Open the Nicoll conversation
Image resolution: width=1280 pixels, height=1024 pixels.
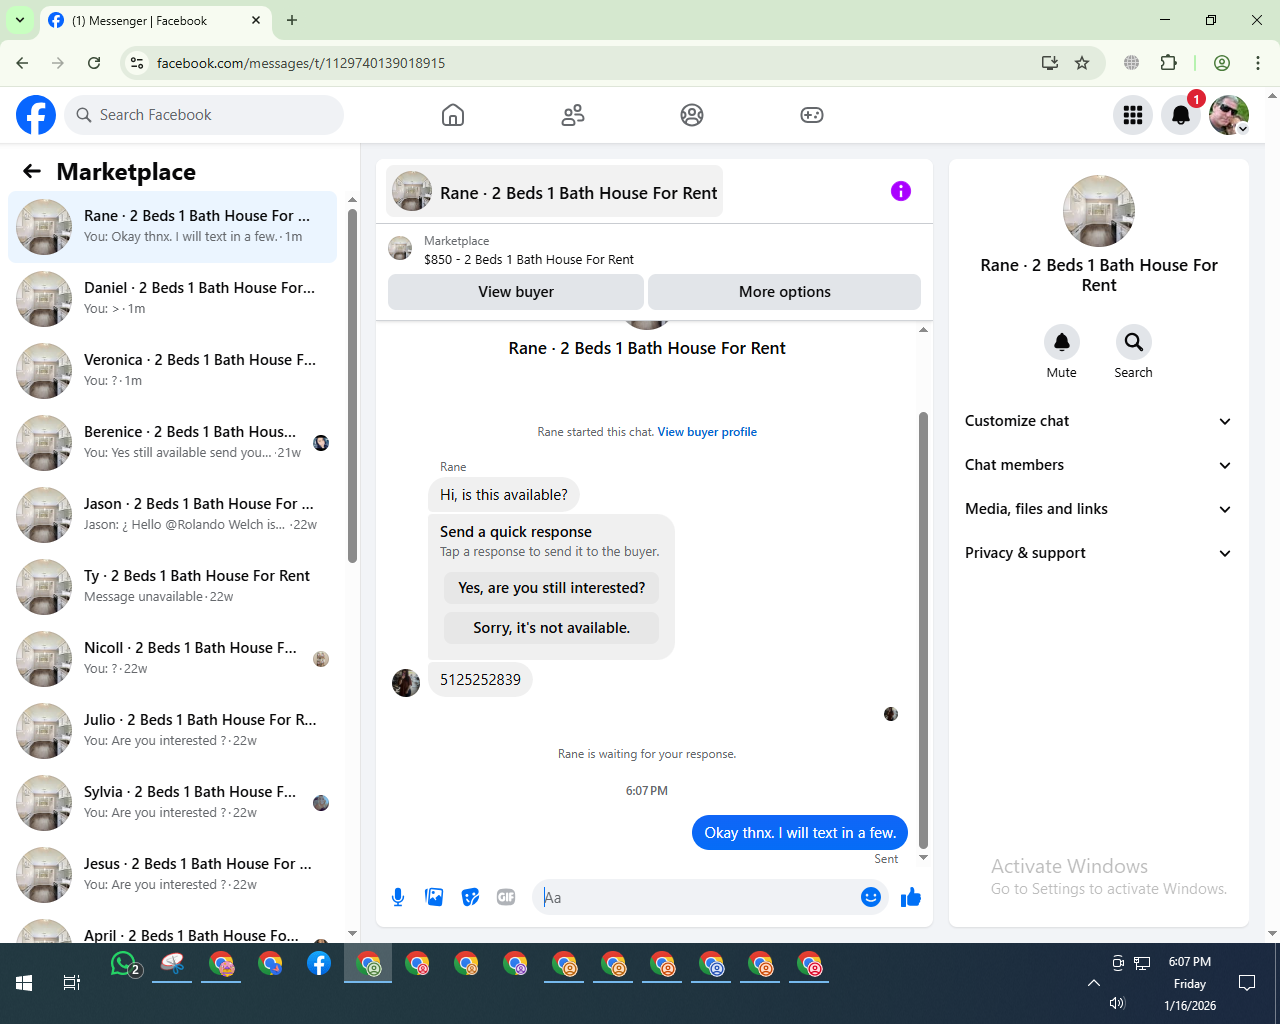pyautogui.click(x=173, y=658)
